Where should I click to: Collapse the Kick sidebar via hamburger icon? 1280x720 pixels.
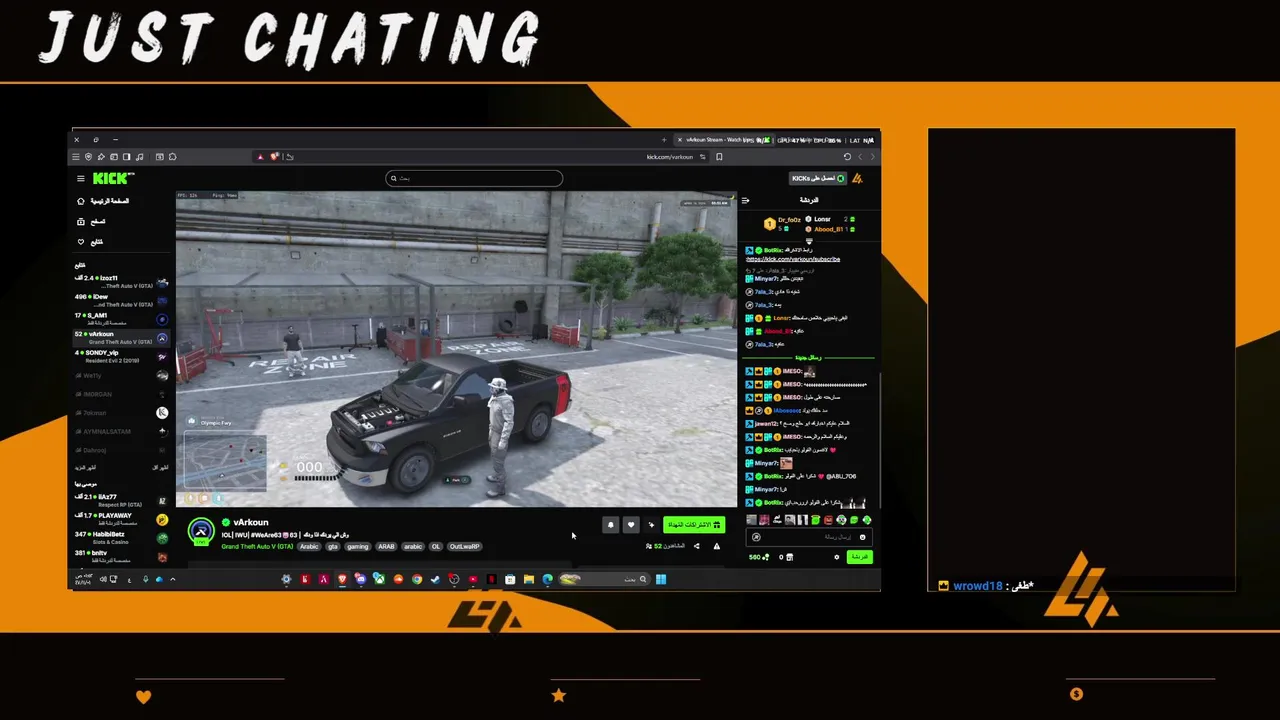(81, 178)
